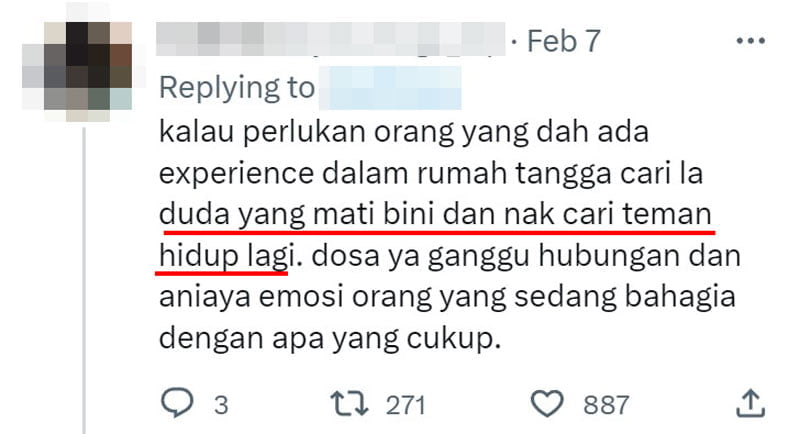This screenshot has width=800, height=434.
Task: Click the reply speech bubble icon
Action: (177, 403)
